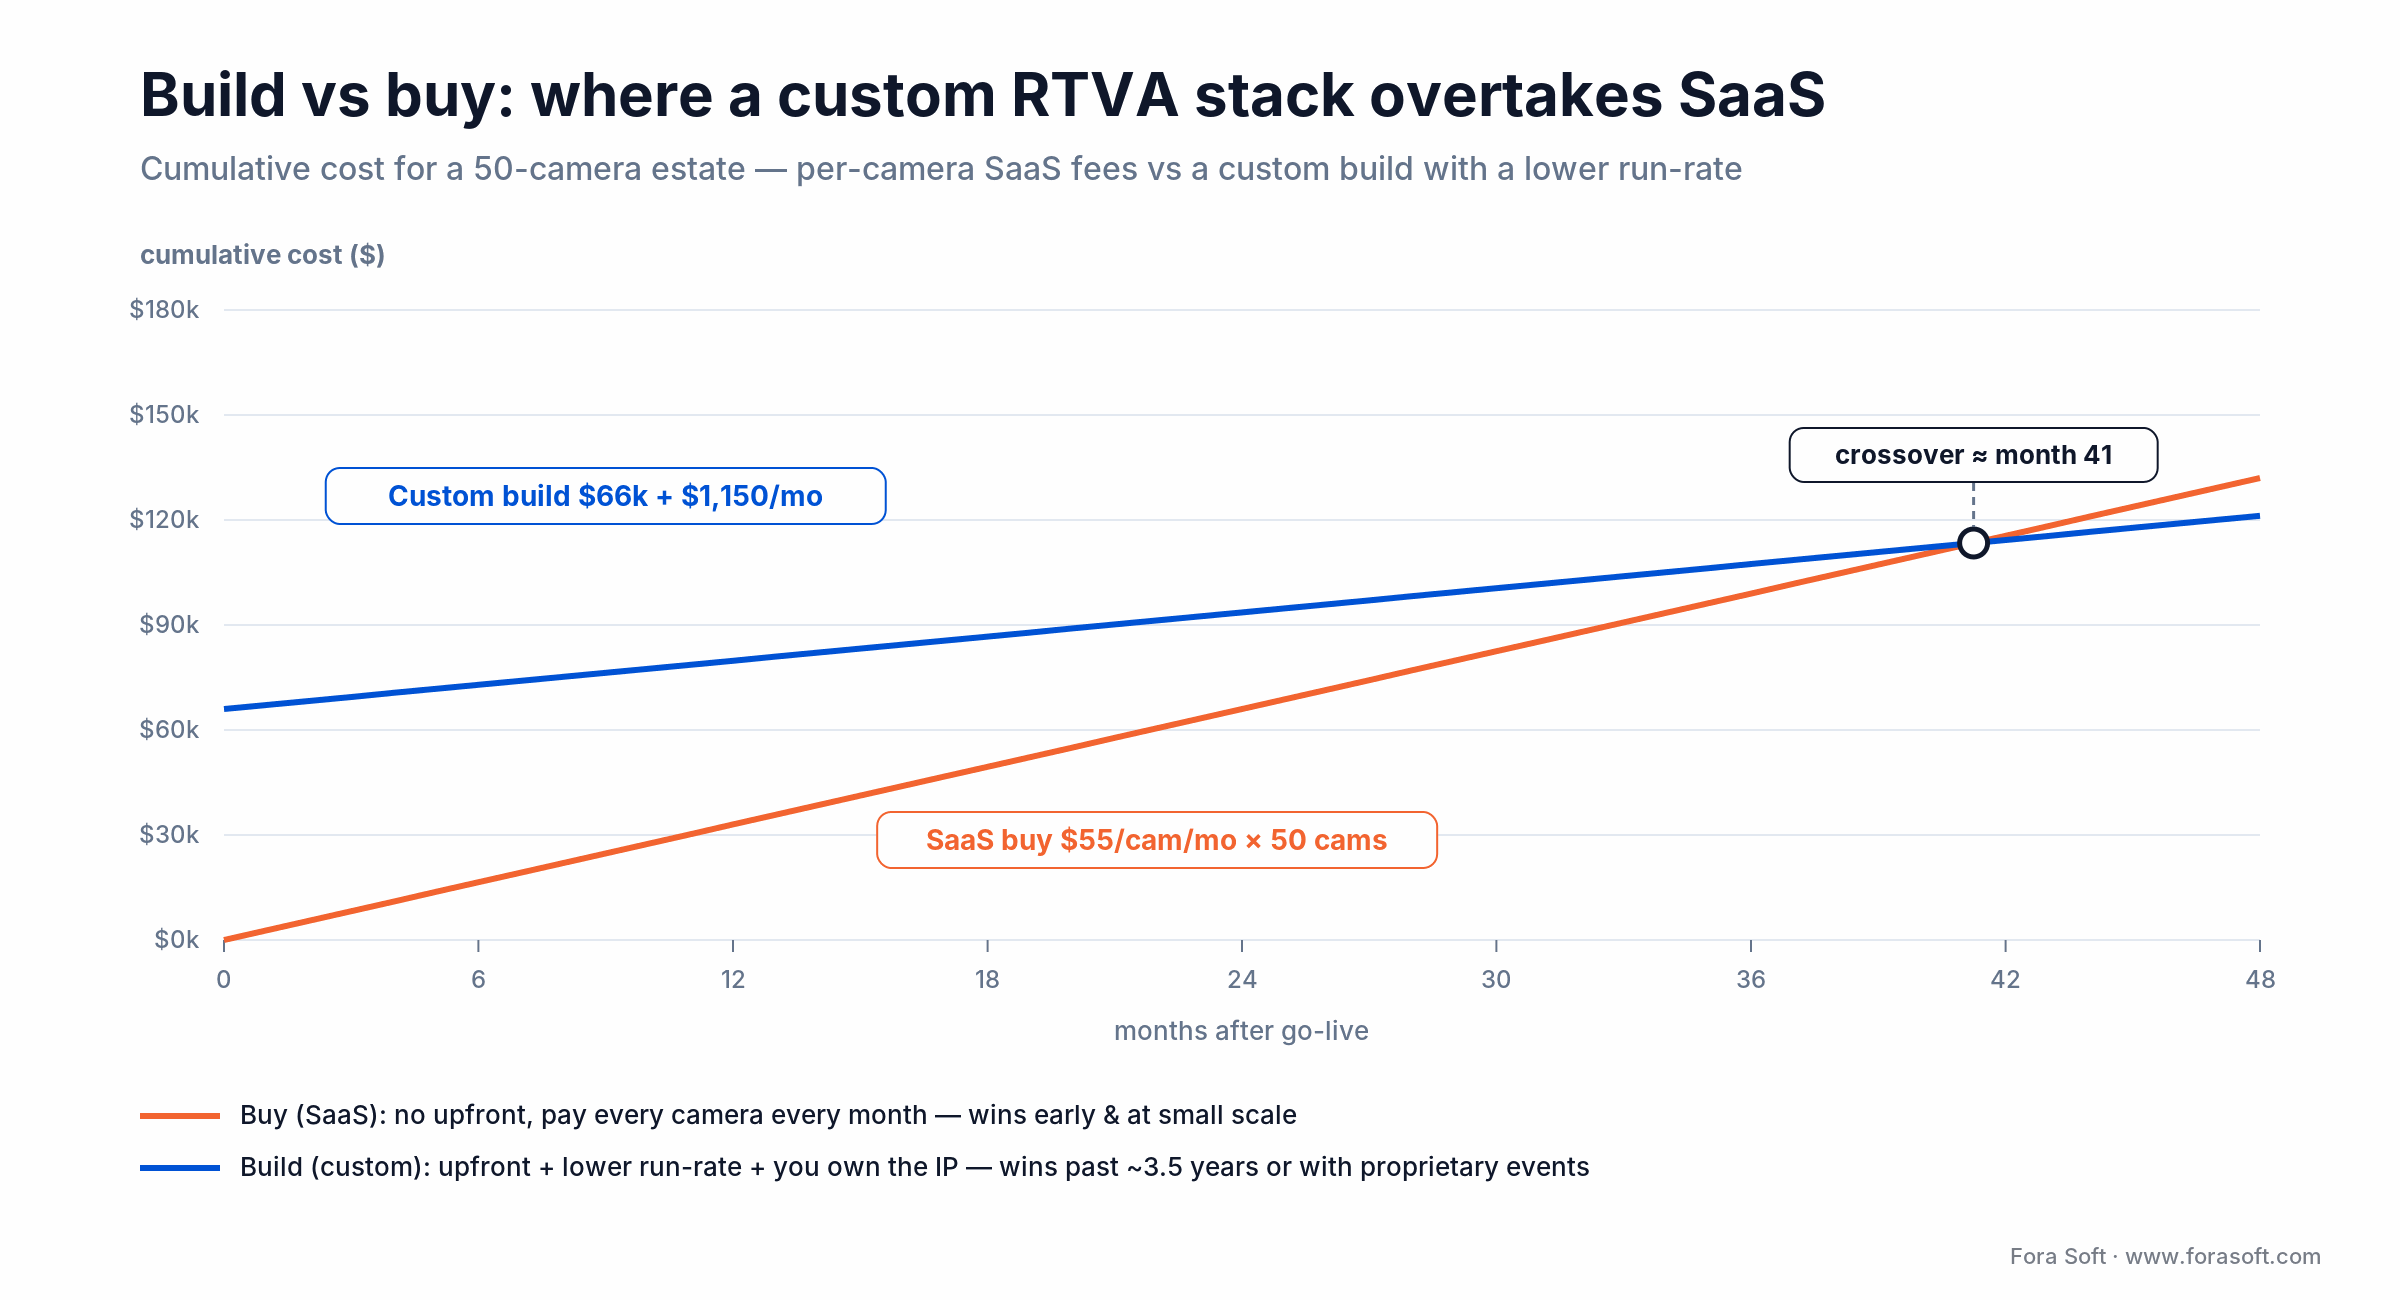Screen dimensions: 2400x1300
Task: Click the crossover circle marker on the lines
Action: click(1973, 543)
